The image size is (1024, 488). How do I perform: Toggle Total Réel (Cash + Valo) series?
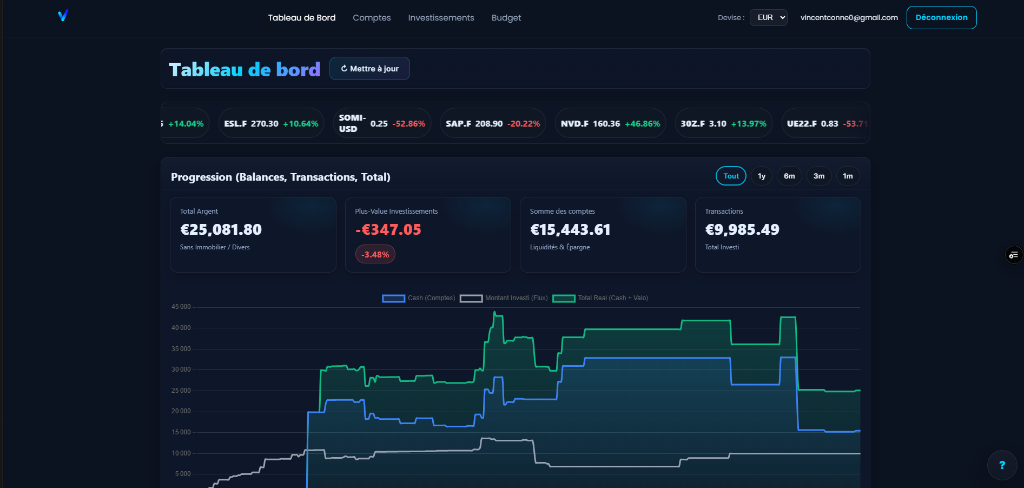pos(599,298)
